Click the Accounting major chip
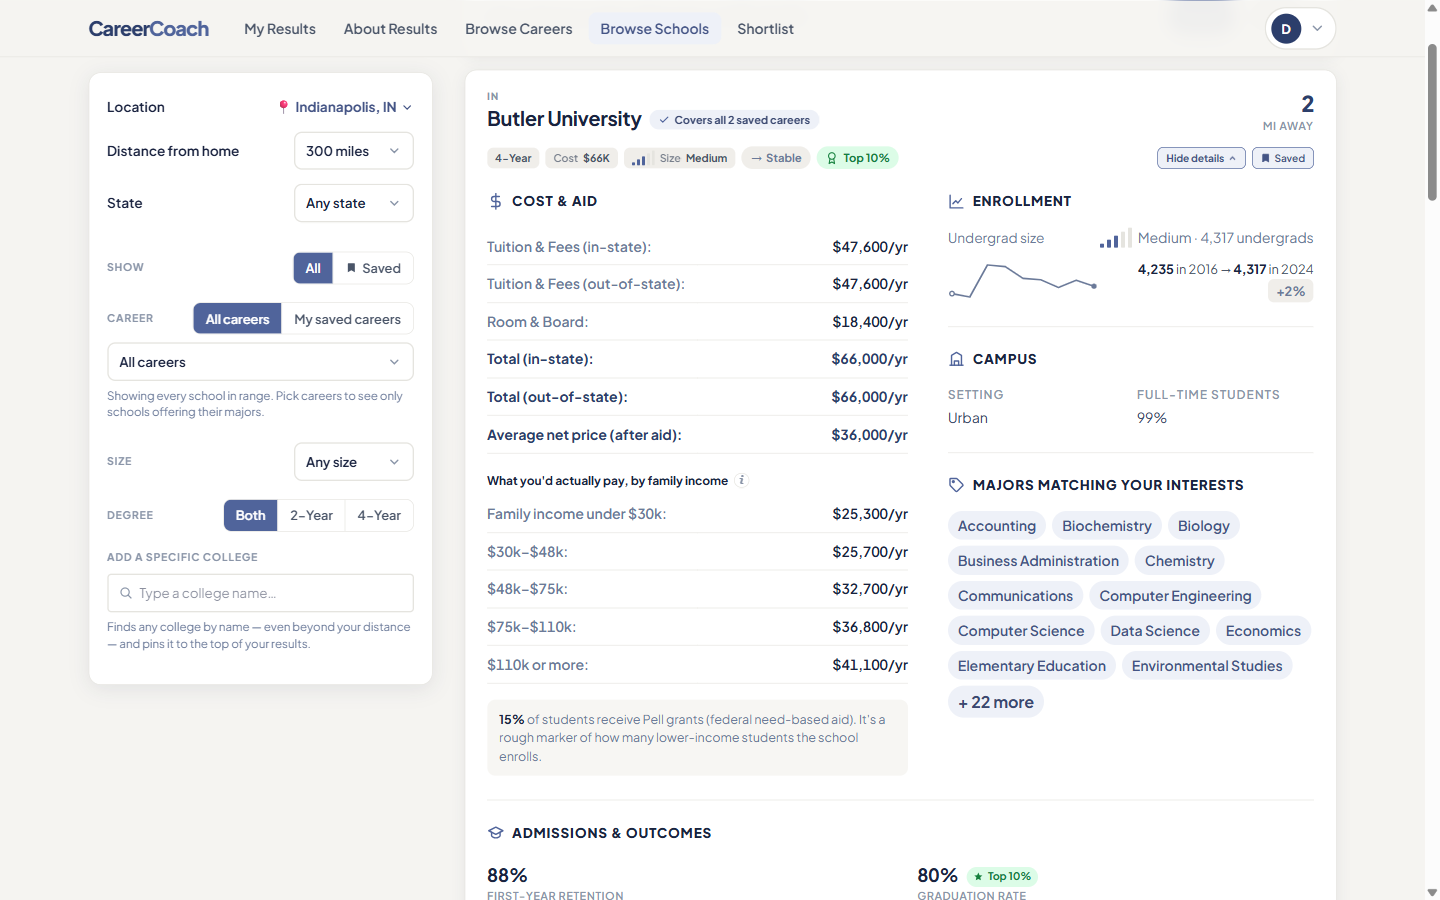 pyautogui.click(x=997, y=526)
